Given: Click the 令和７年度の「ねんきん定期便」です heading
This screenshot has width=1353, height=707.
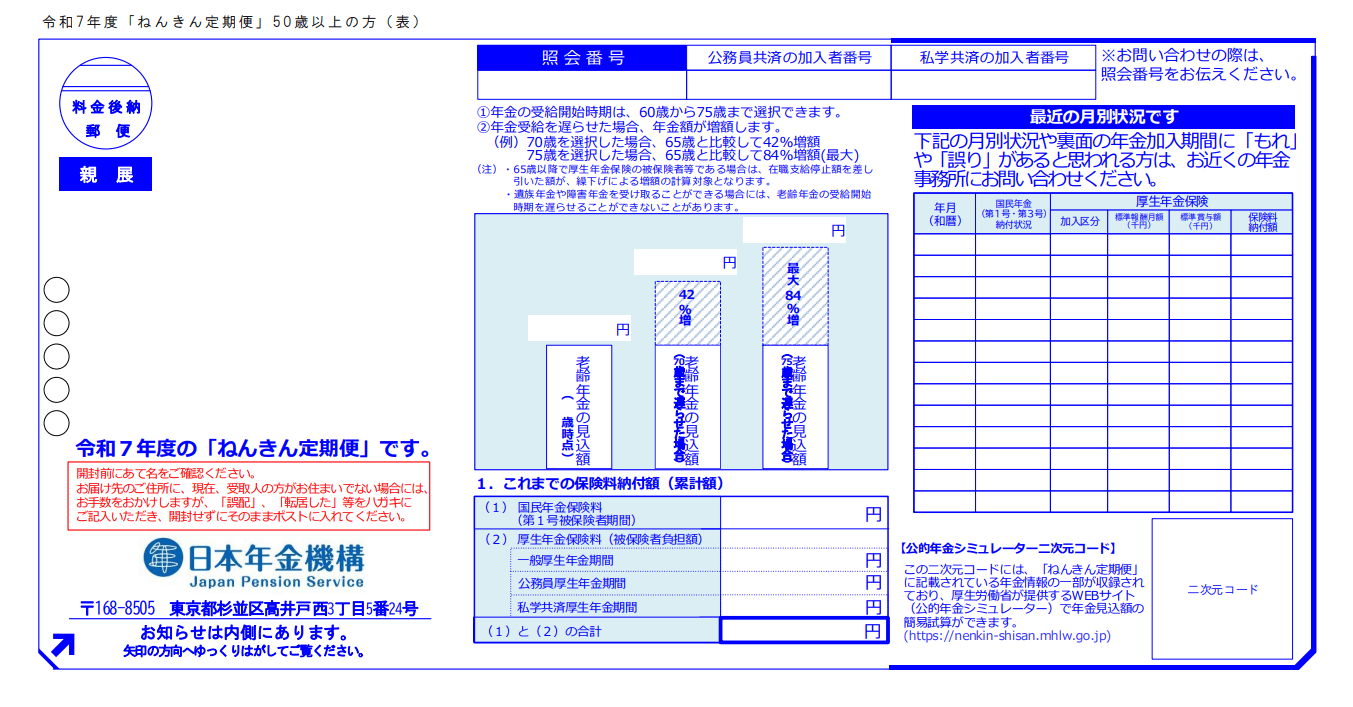Looking at the screenshot, I should click(x=254, y=448).
